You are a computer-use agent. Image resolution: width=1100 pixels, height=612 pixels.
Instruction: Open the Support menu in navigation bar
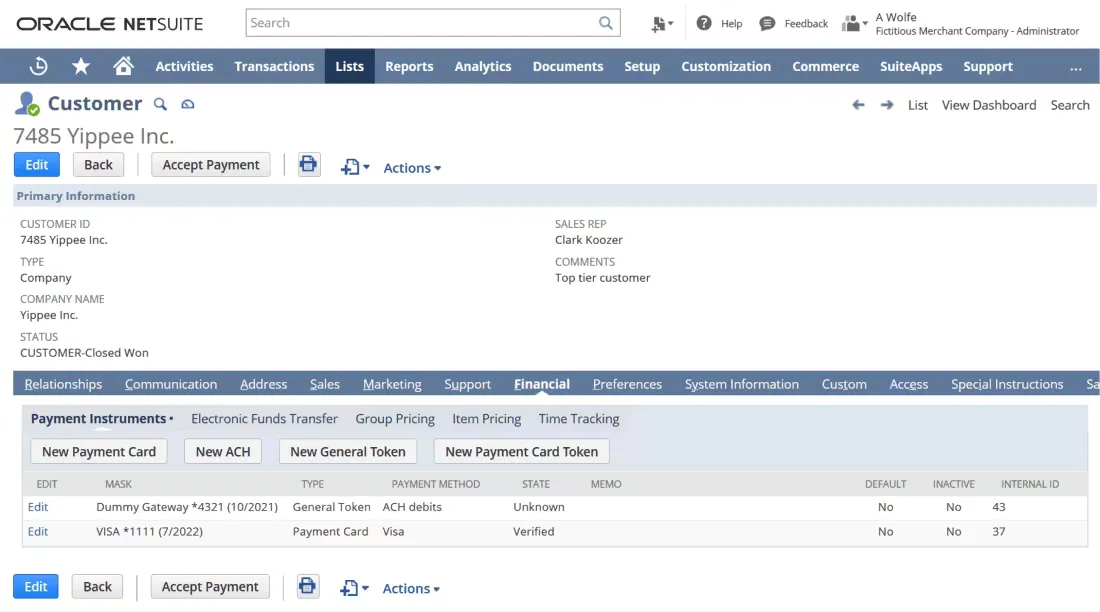tap(988, 67)
